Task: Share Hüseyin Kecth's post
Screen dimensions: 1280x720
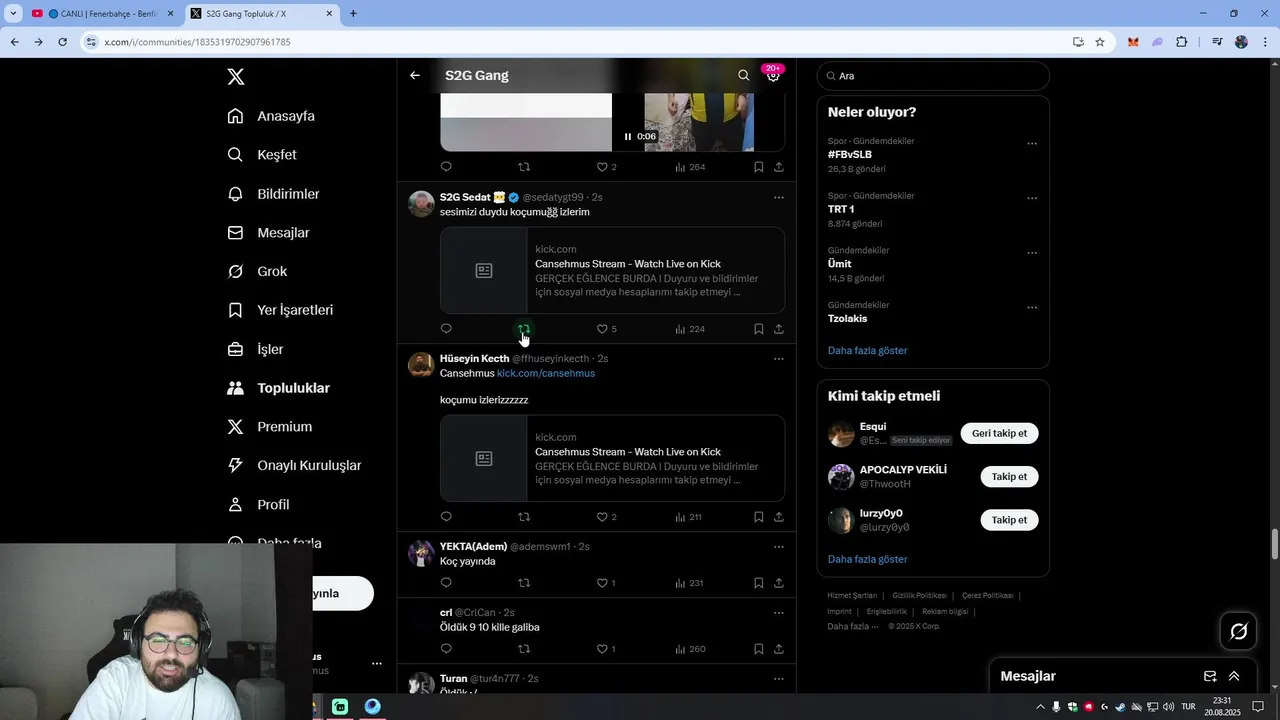Action: coord(778,517)
